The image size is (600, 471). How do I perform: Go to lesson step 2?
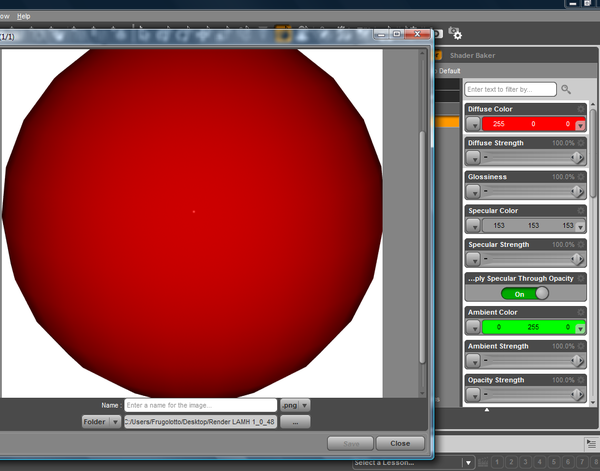coord(511,463)
